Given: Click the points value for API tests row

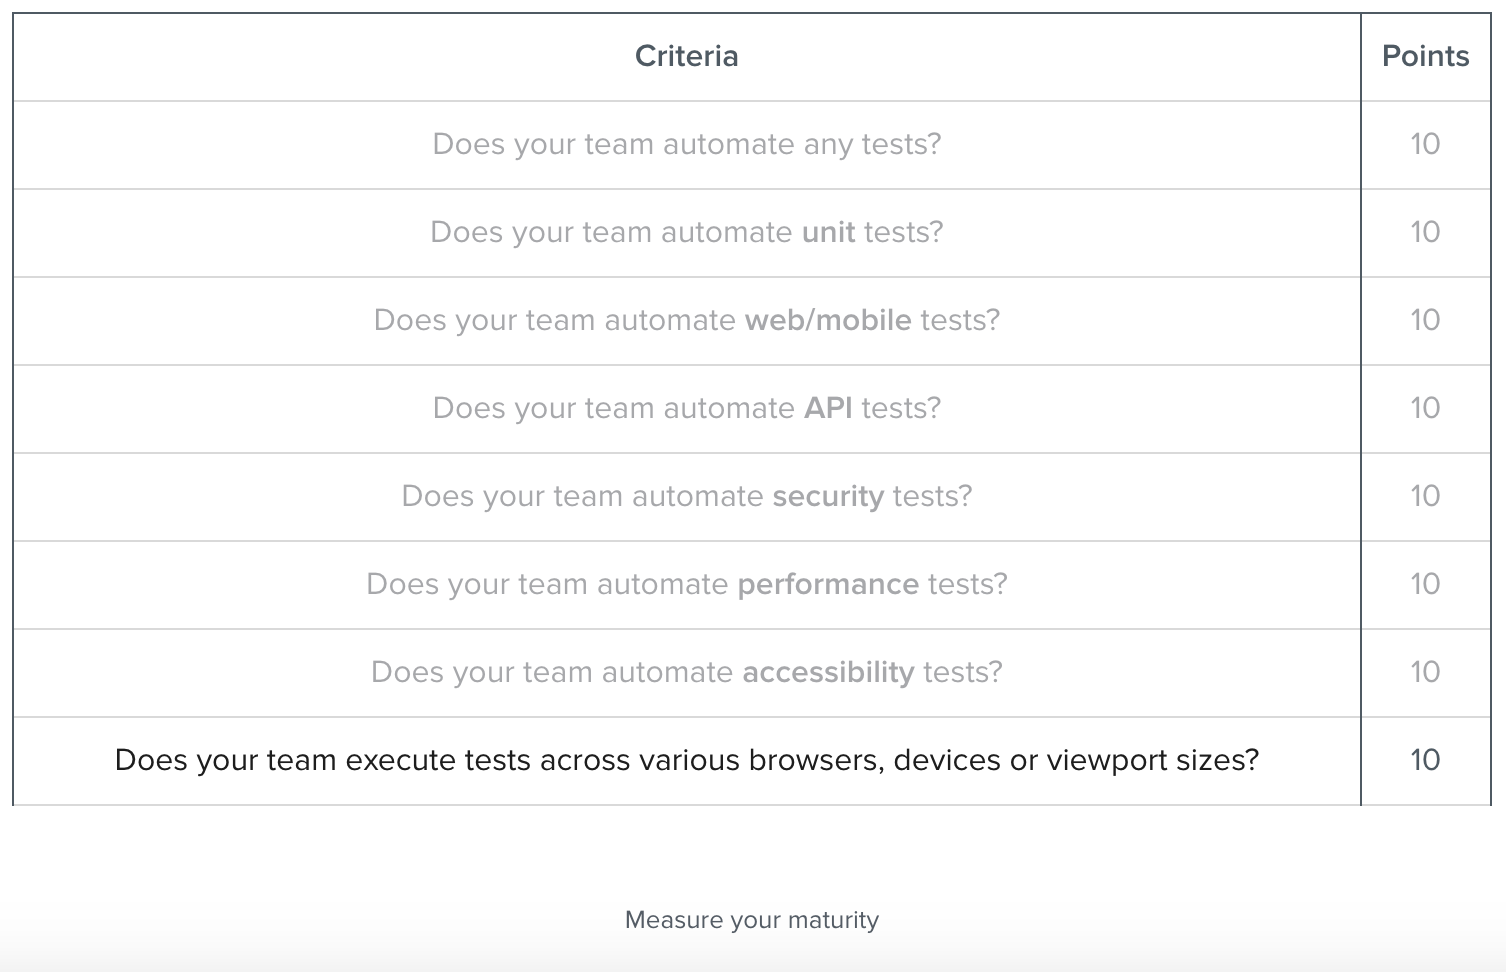Looking at the screenshot, I should (x=1425, y=408).
